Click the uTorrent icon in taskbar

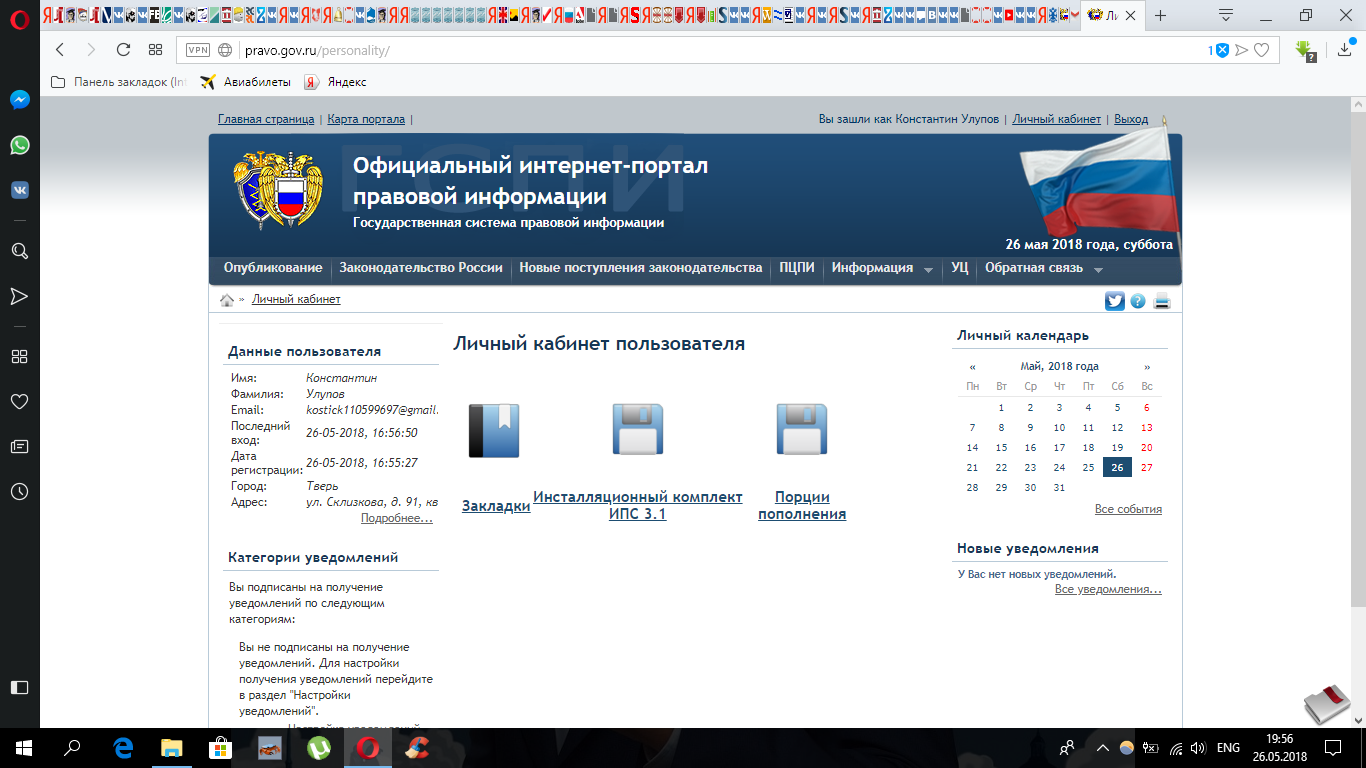(319, 747)
